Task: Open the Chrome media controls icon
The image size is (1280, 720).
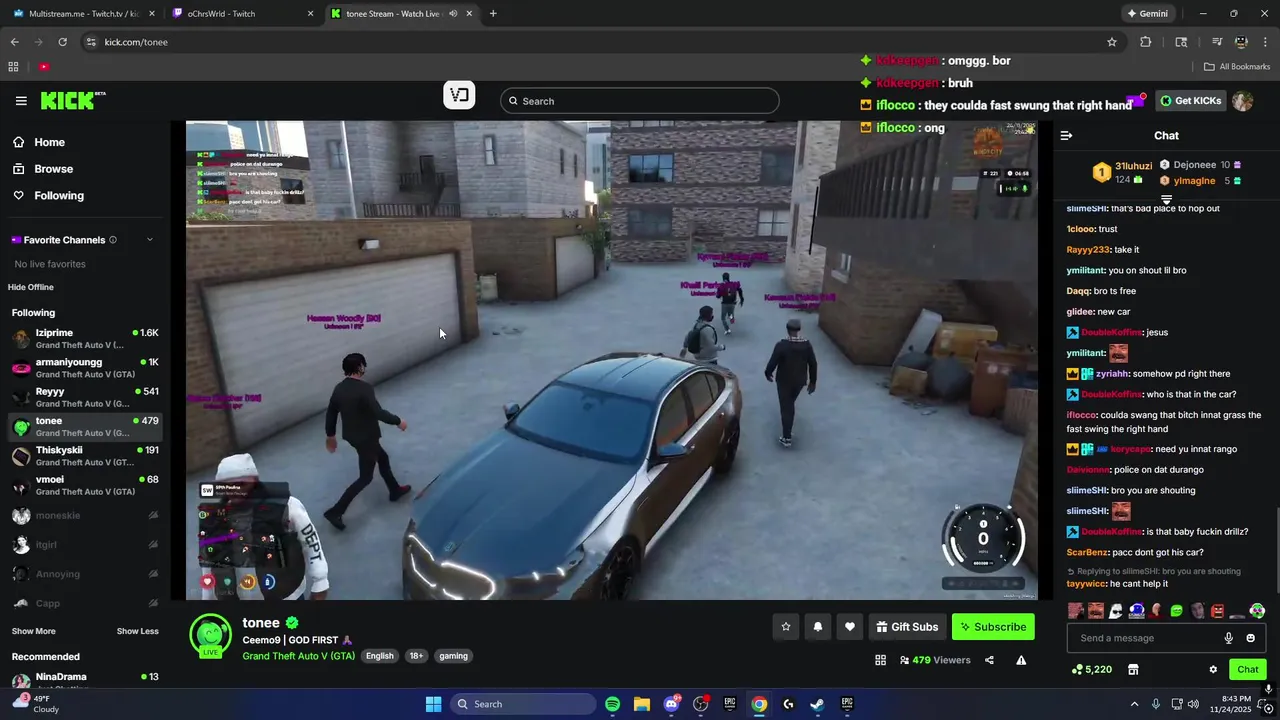Action: 1217,42
